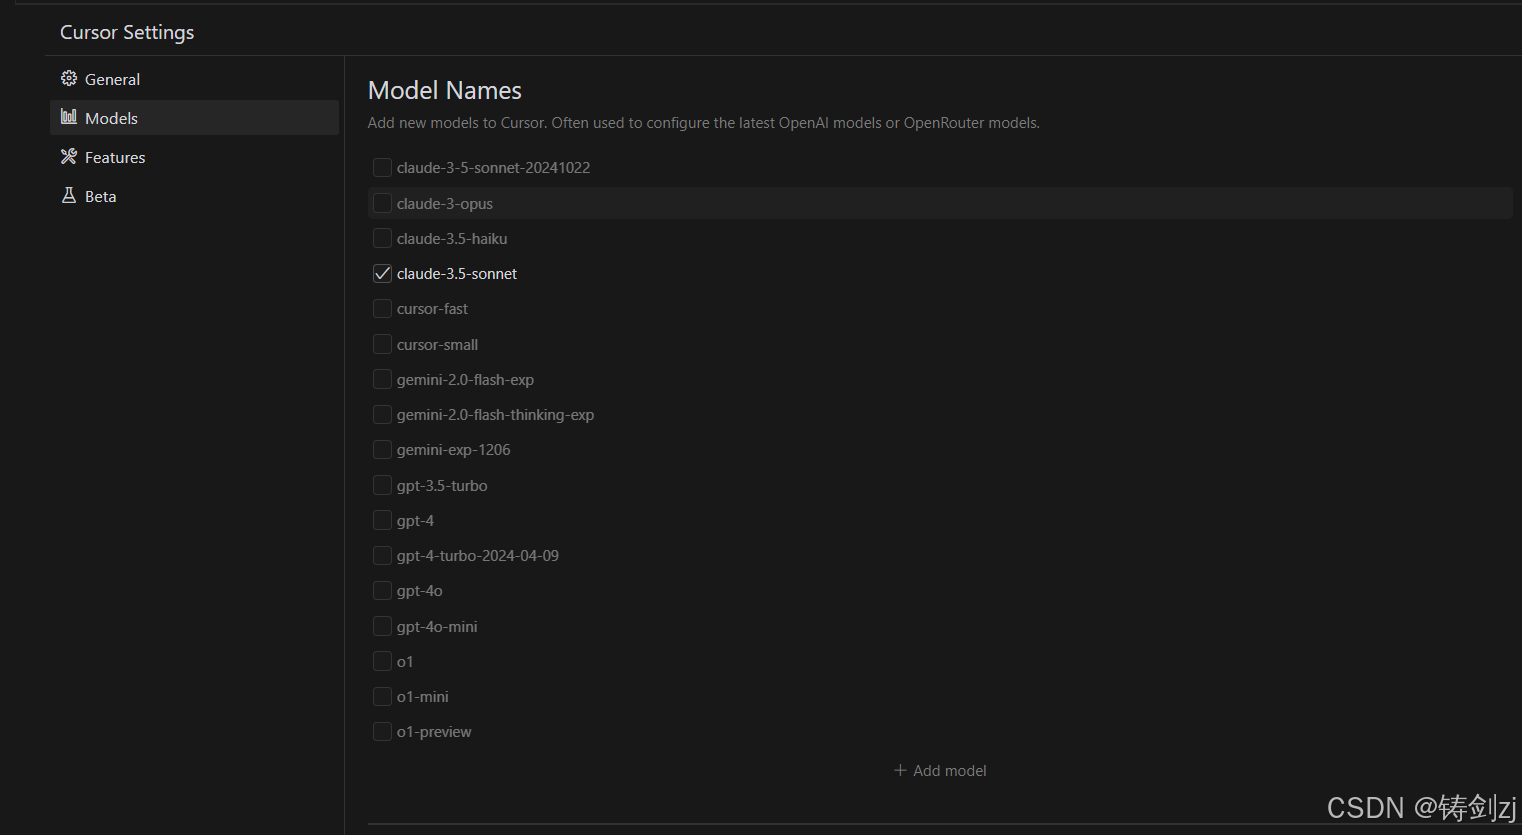1522x835 pixels.
Task: Enable the o1-mini checkbox
Action: tap(382, 696)
